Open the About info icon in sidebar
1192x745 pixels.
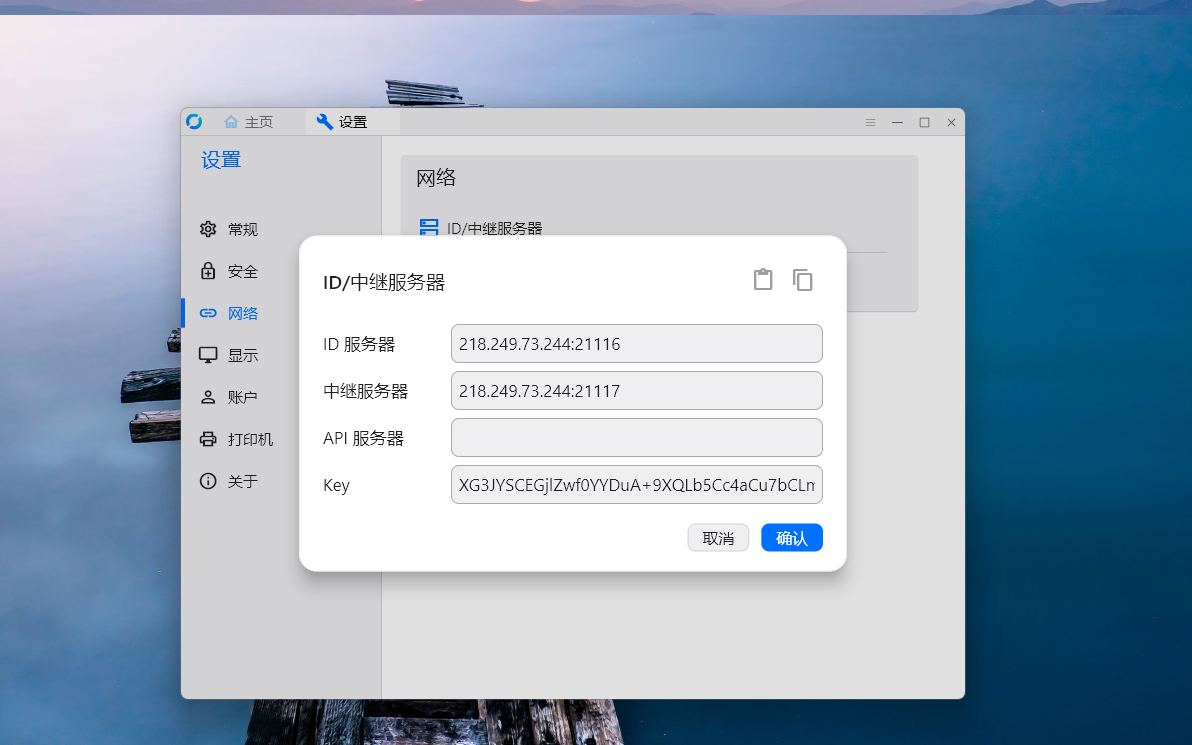coord(208,481)
